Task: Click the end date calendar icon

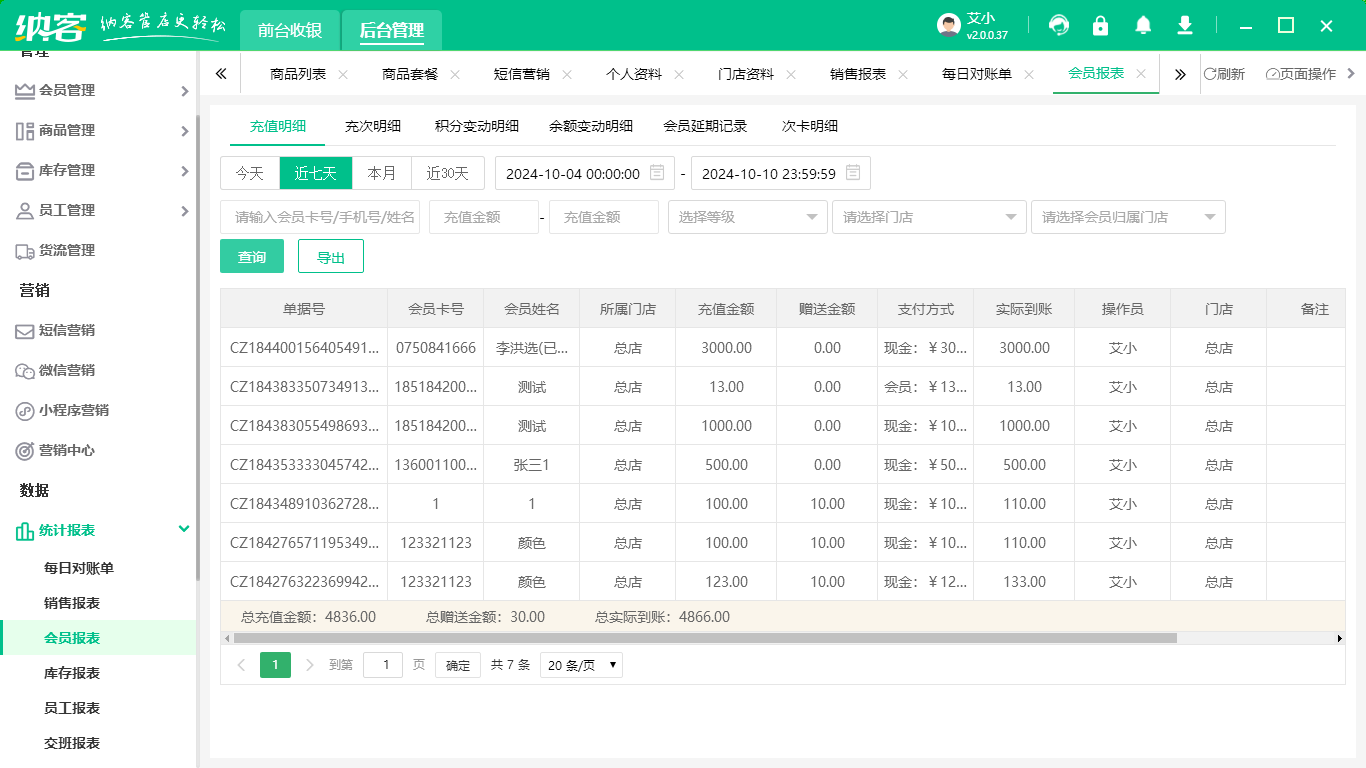Action: coord(853,173)
